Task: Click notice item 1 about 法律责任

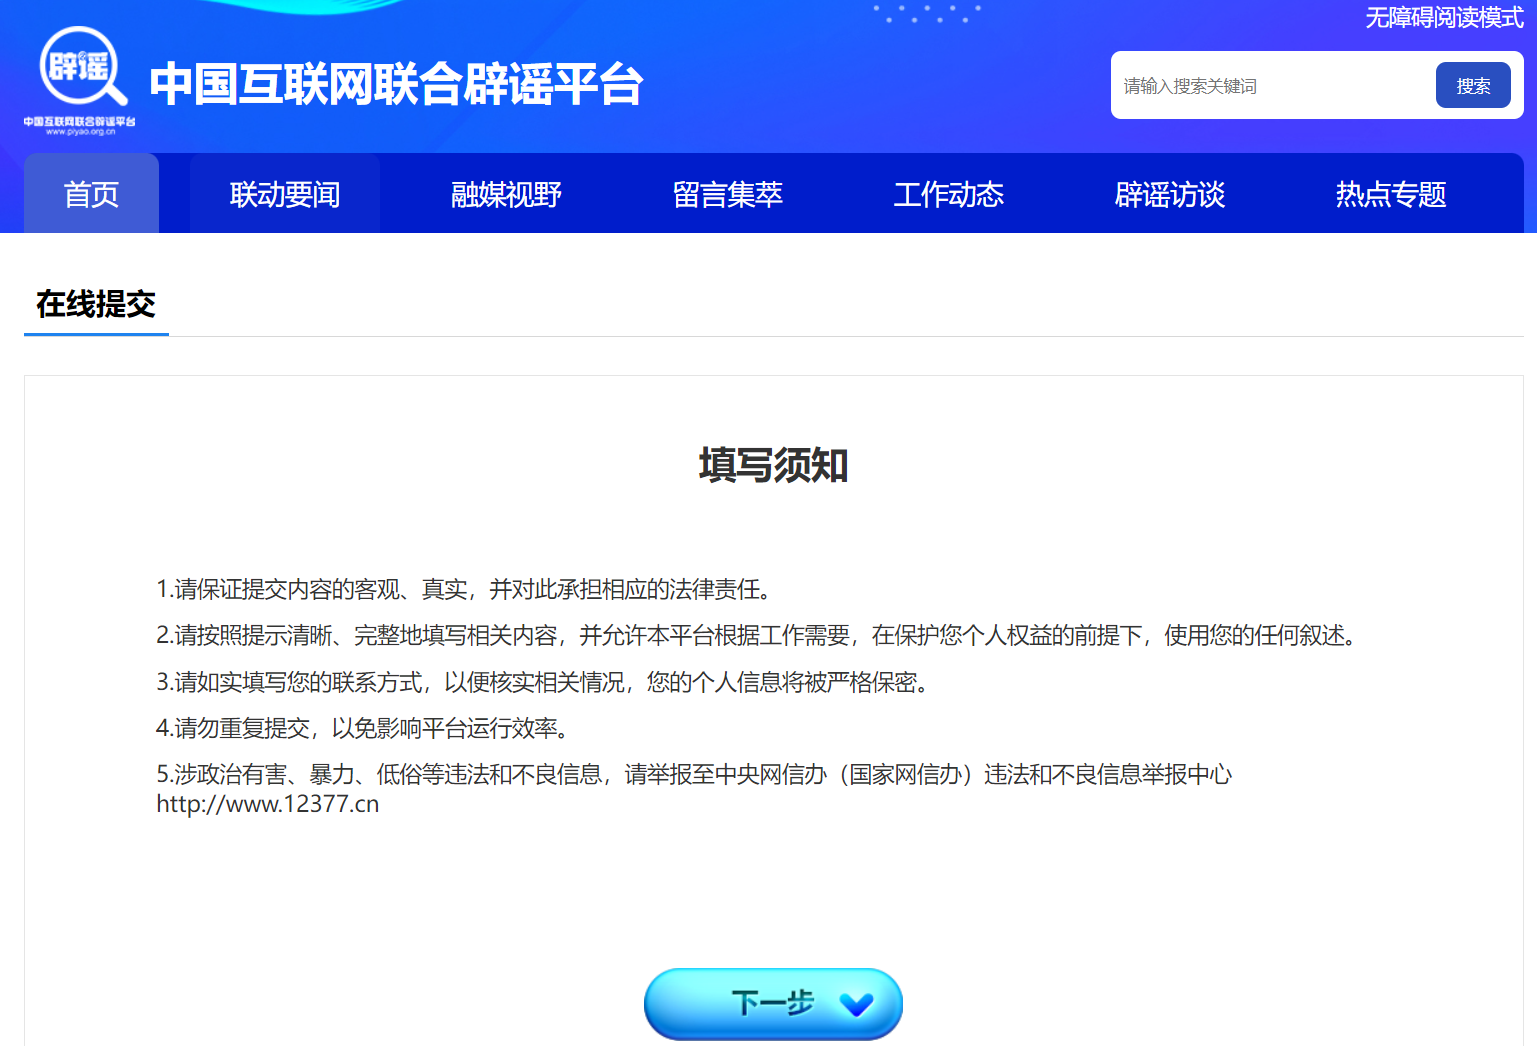Action: click(467, 590)
